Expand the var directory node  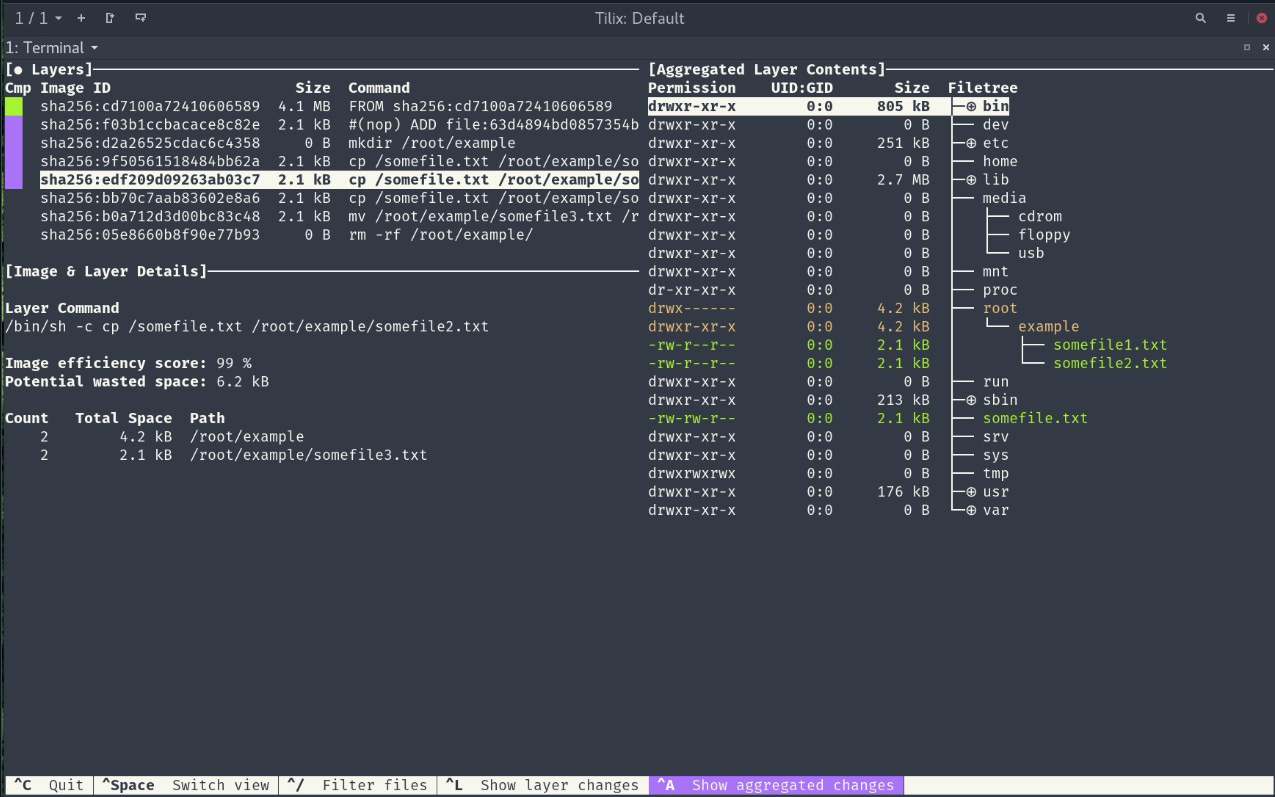point(970,510)
